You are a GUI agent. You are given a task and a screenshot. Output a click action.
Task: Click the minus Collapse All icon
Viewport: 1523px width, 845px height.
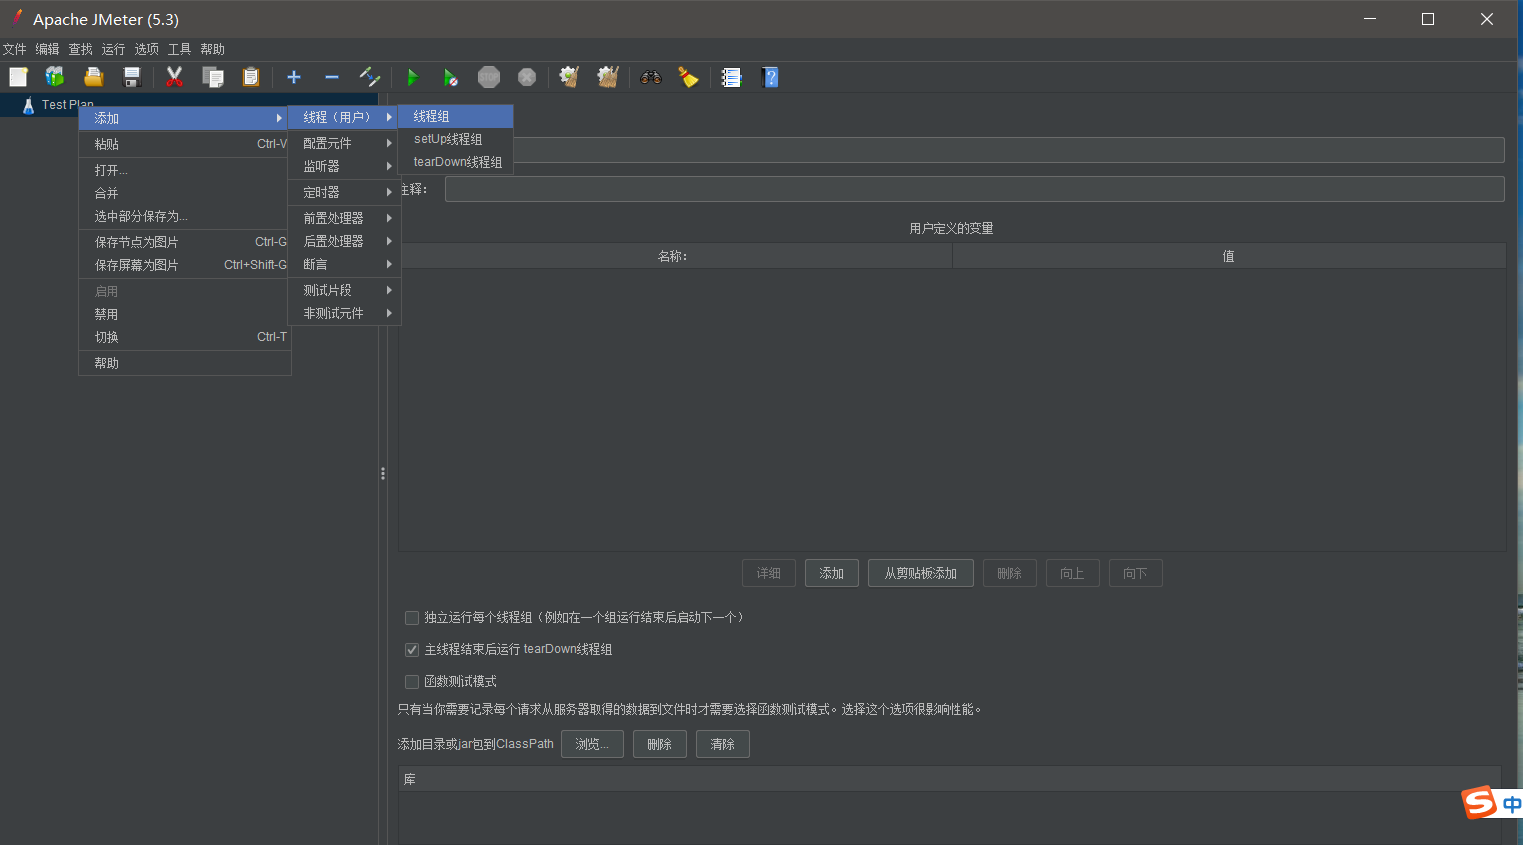[332, 77]
